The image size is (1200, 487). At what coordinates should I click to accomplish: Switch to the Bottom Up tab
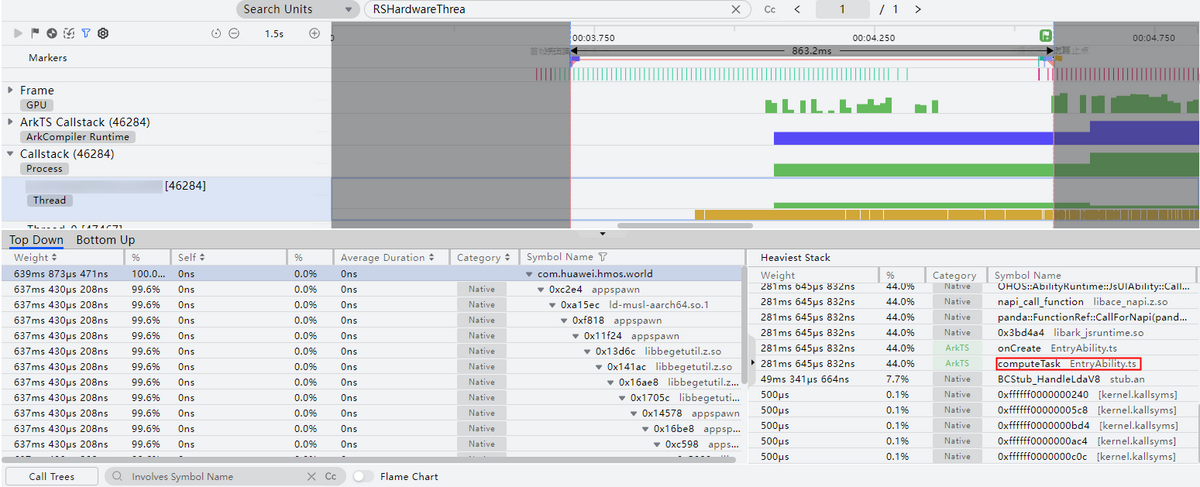pyautogui.click(x=106, y=240)
